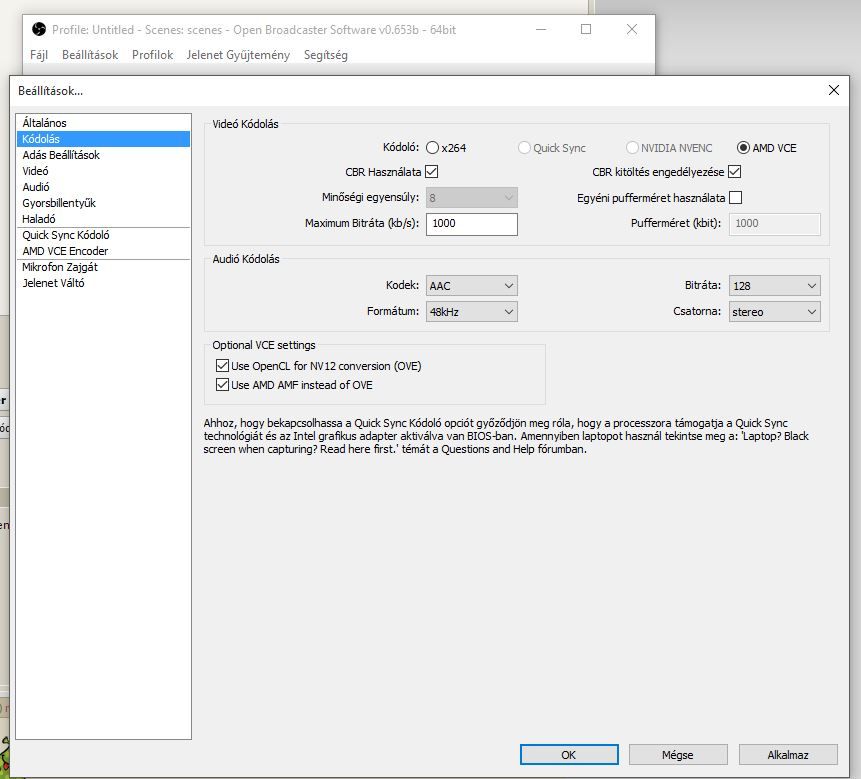Viewport: 861px width, 779px height.
Task: Select Videó settings category
Action: tap(103, 171)
